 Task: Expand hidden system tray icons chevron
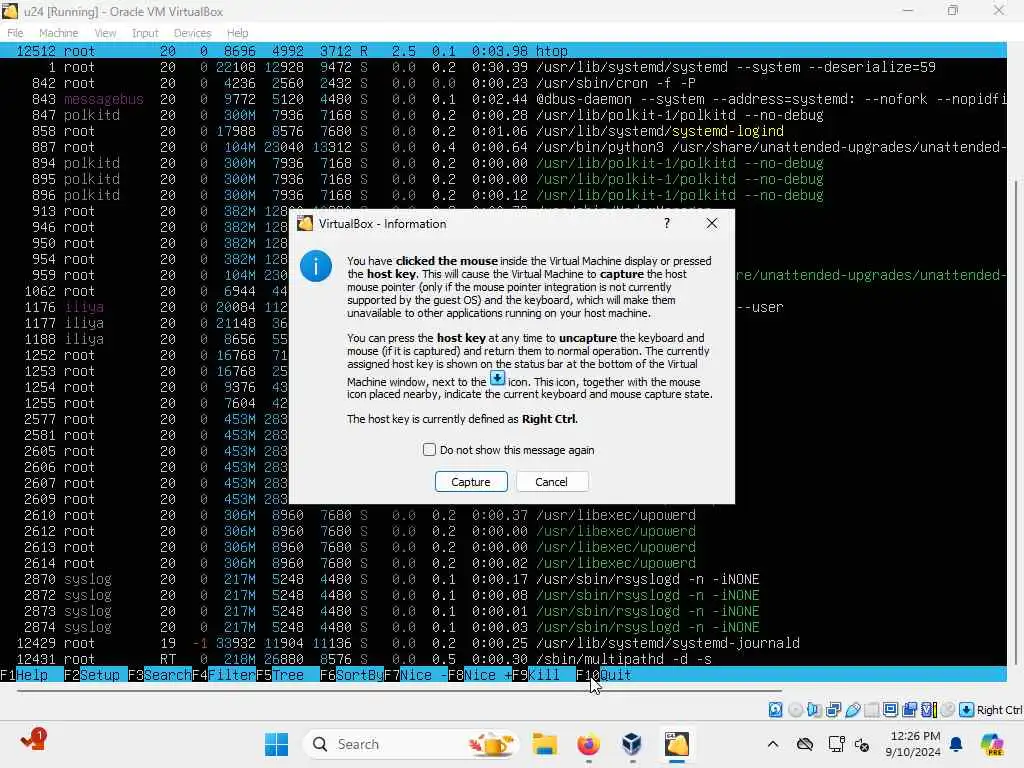click(773, 744)
